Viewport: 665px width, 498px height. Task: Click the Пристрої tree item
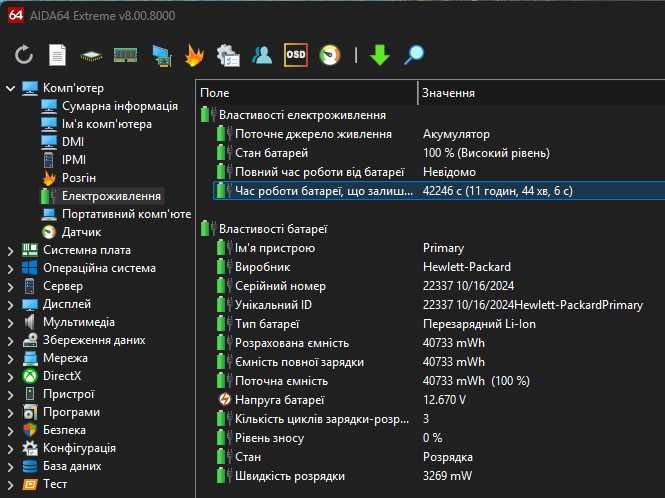[68, 394]
